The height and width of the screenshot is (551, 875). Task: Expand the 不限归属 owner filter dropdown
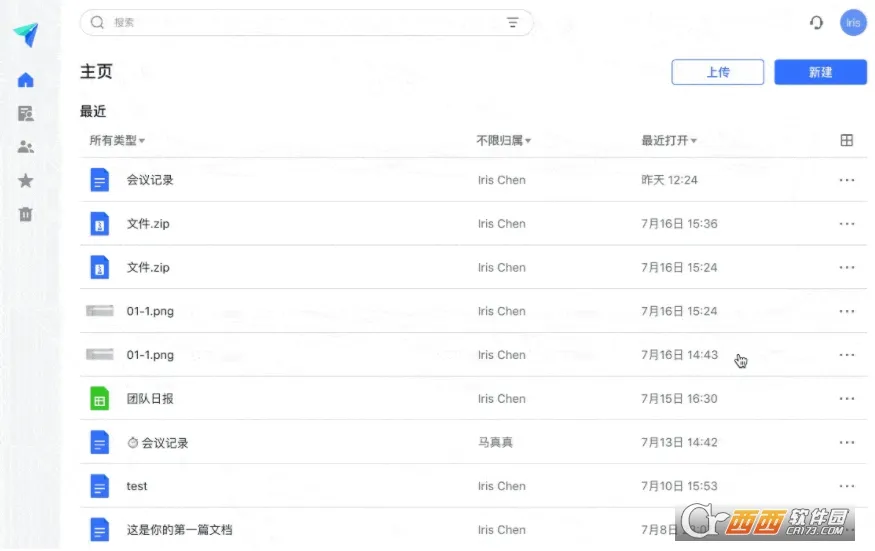click(503, 141)
